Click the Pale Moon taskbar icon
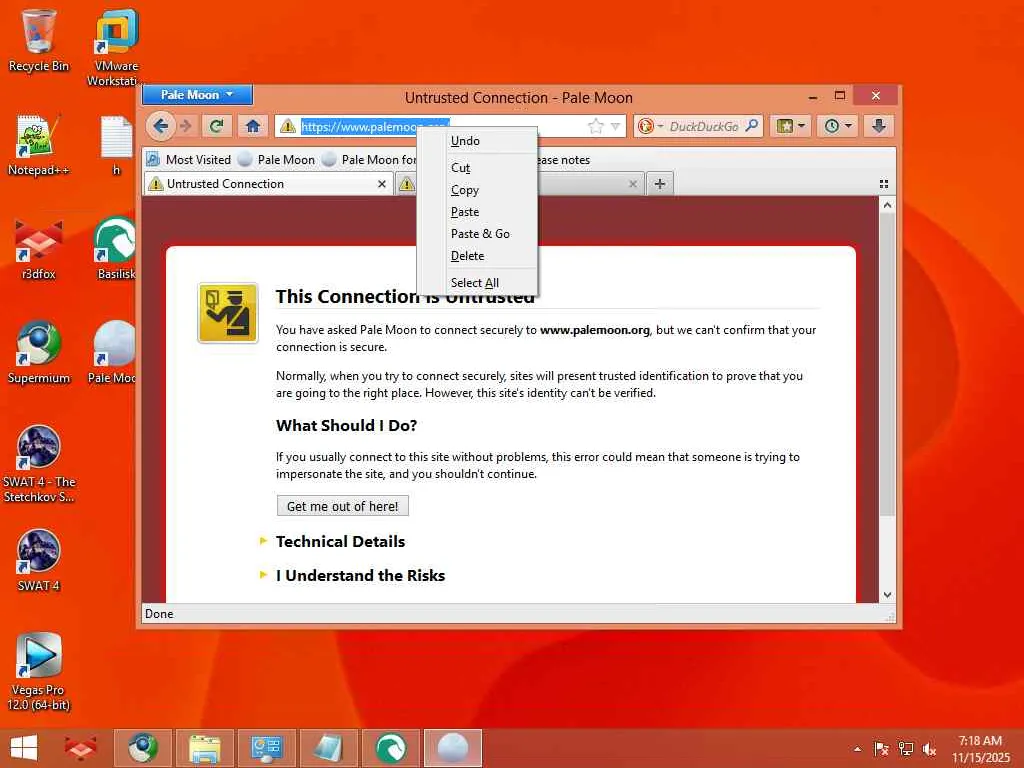This screenshot has height=768, width=1024. click(453, 748)
